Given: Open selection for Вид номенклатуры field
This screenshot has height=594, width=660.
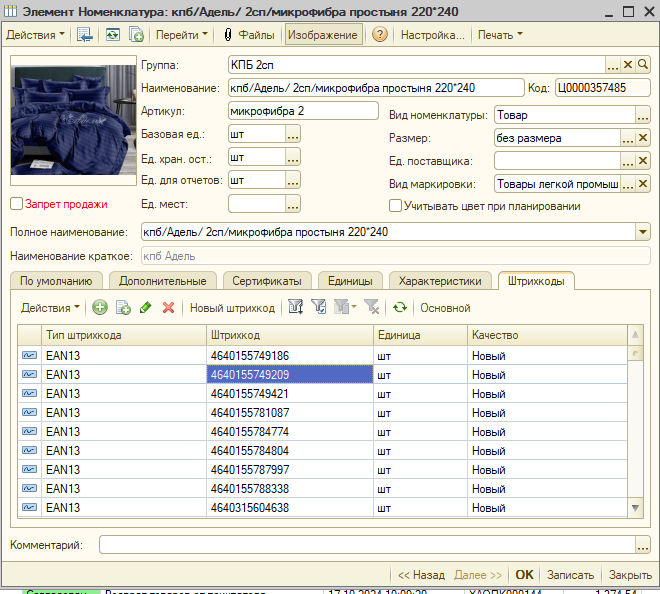Looking at the screenshot, I should [x=643, y=115].
